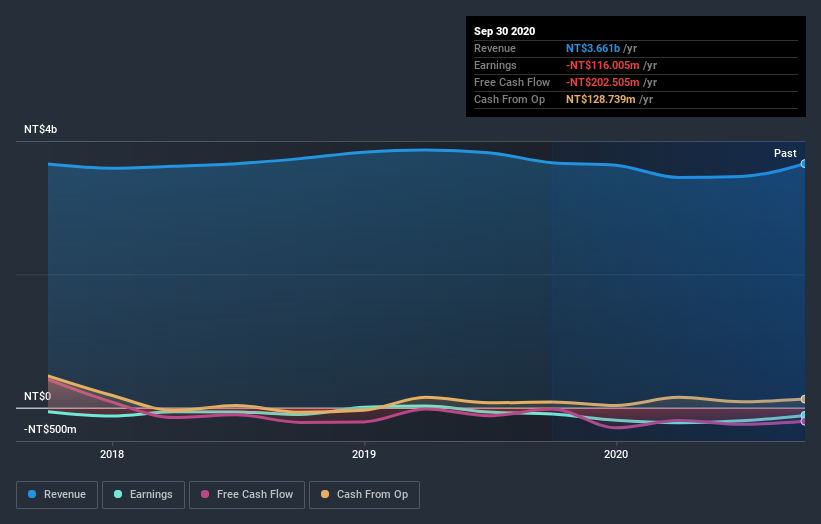Click the -NT$500m y-axis label
The height and width of the screenshot is (524, 821).
(50, 429)
